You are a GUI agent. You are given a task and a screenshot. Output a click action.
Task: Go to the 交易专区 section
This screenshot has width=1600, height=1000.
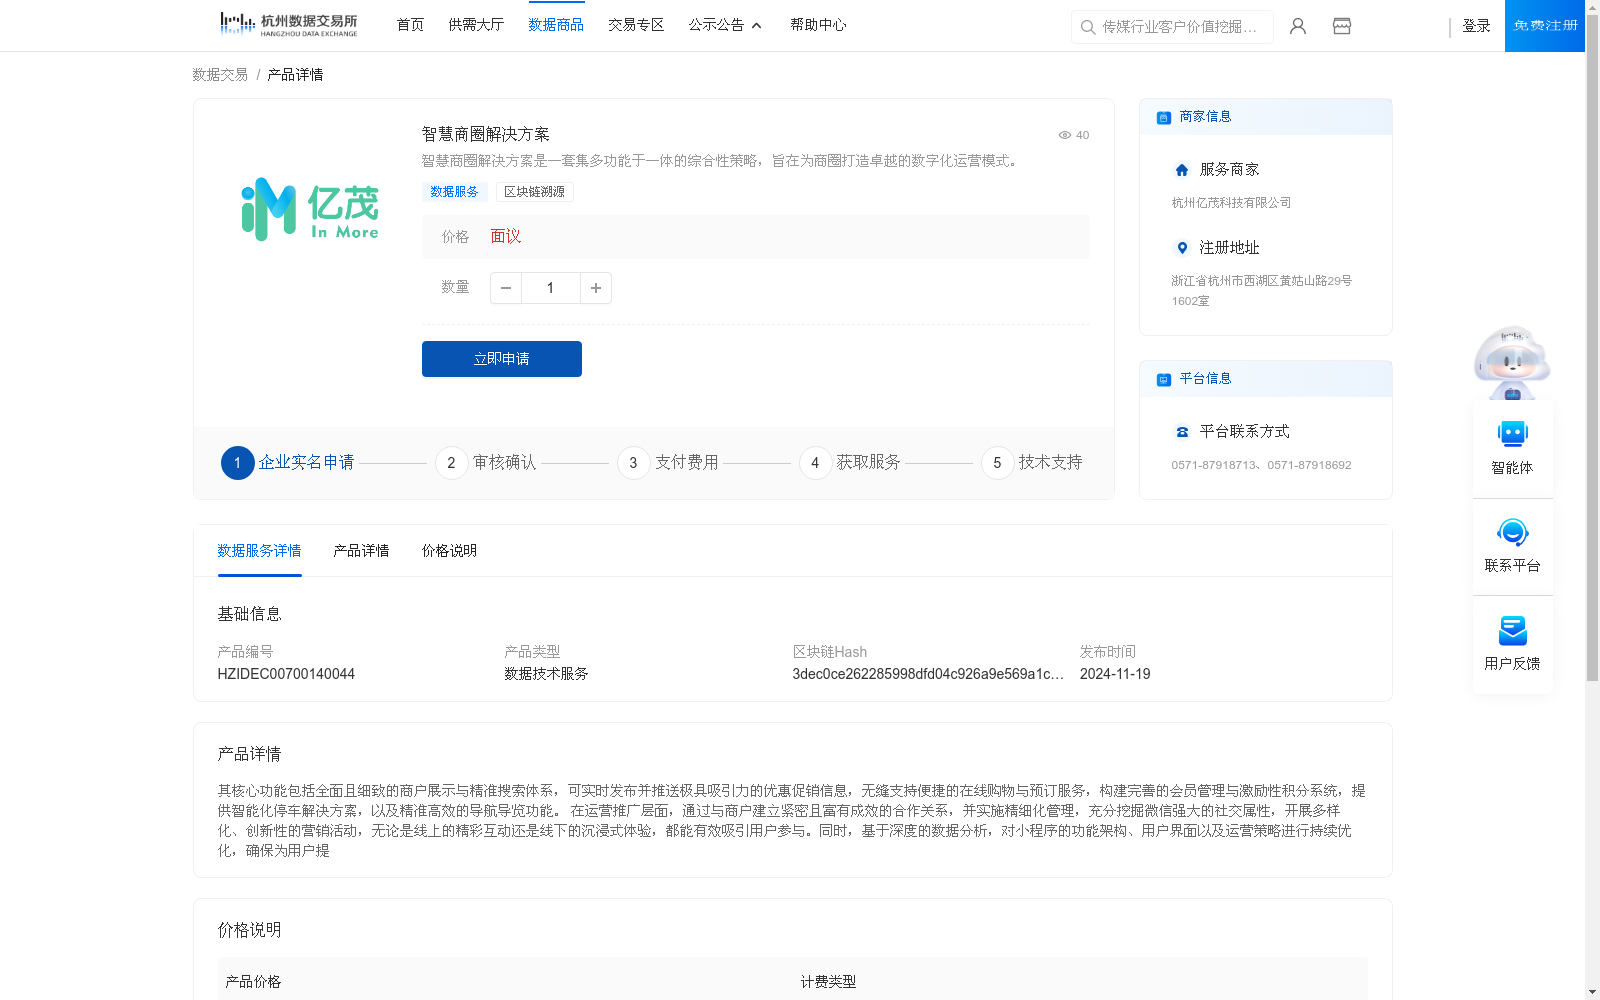click(636, 25)
